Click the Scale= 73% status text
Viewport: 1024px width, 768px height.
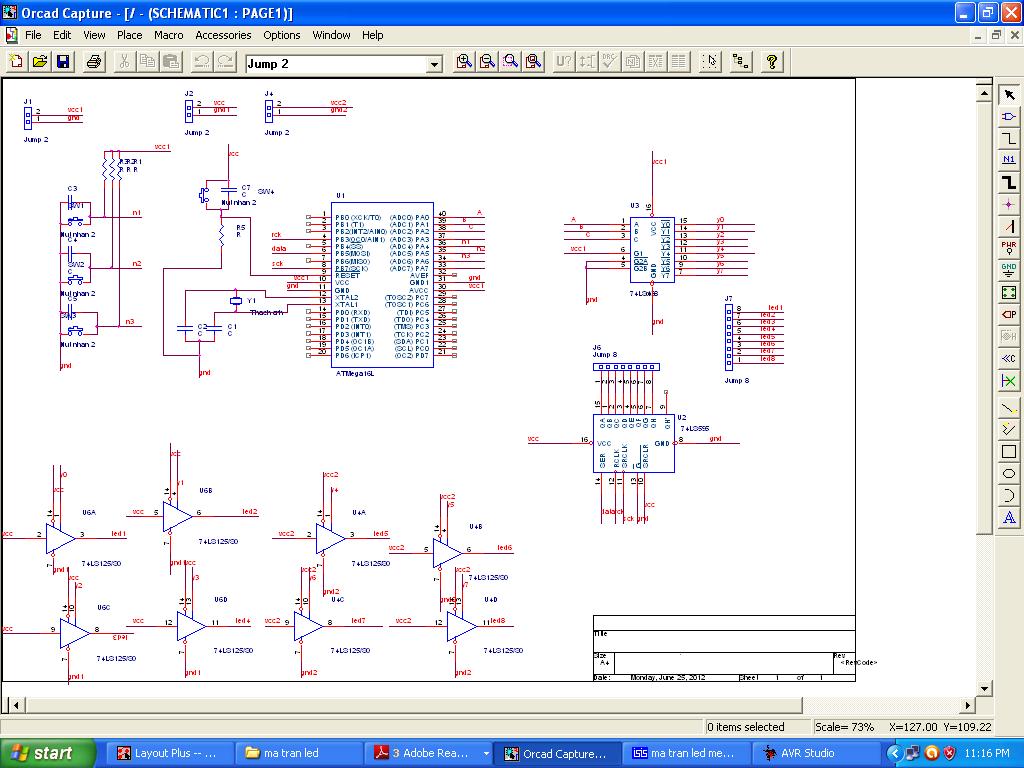tap(844, 727)
